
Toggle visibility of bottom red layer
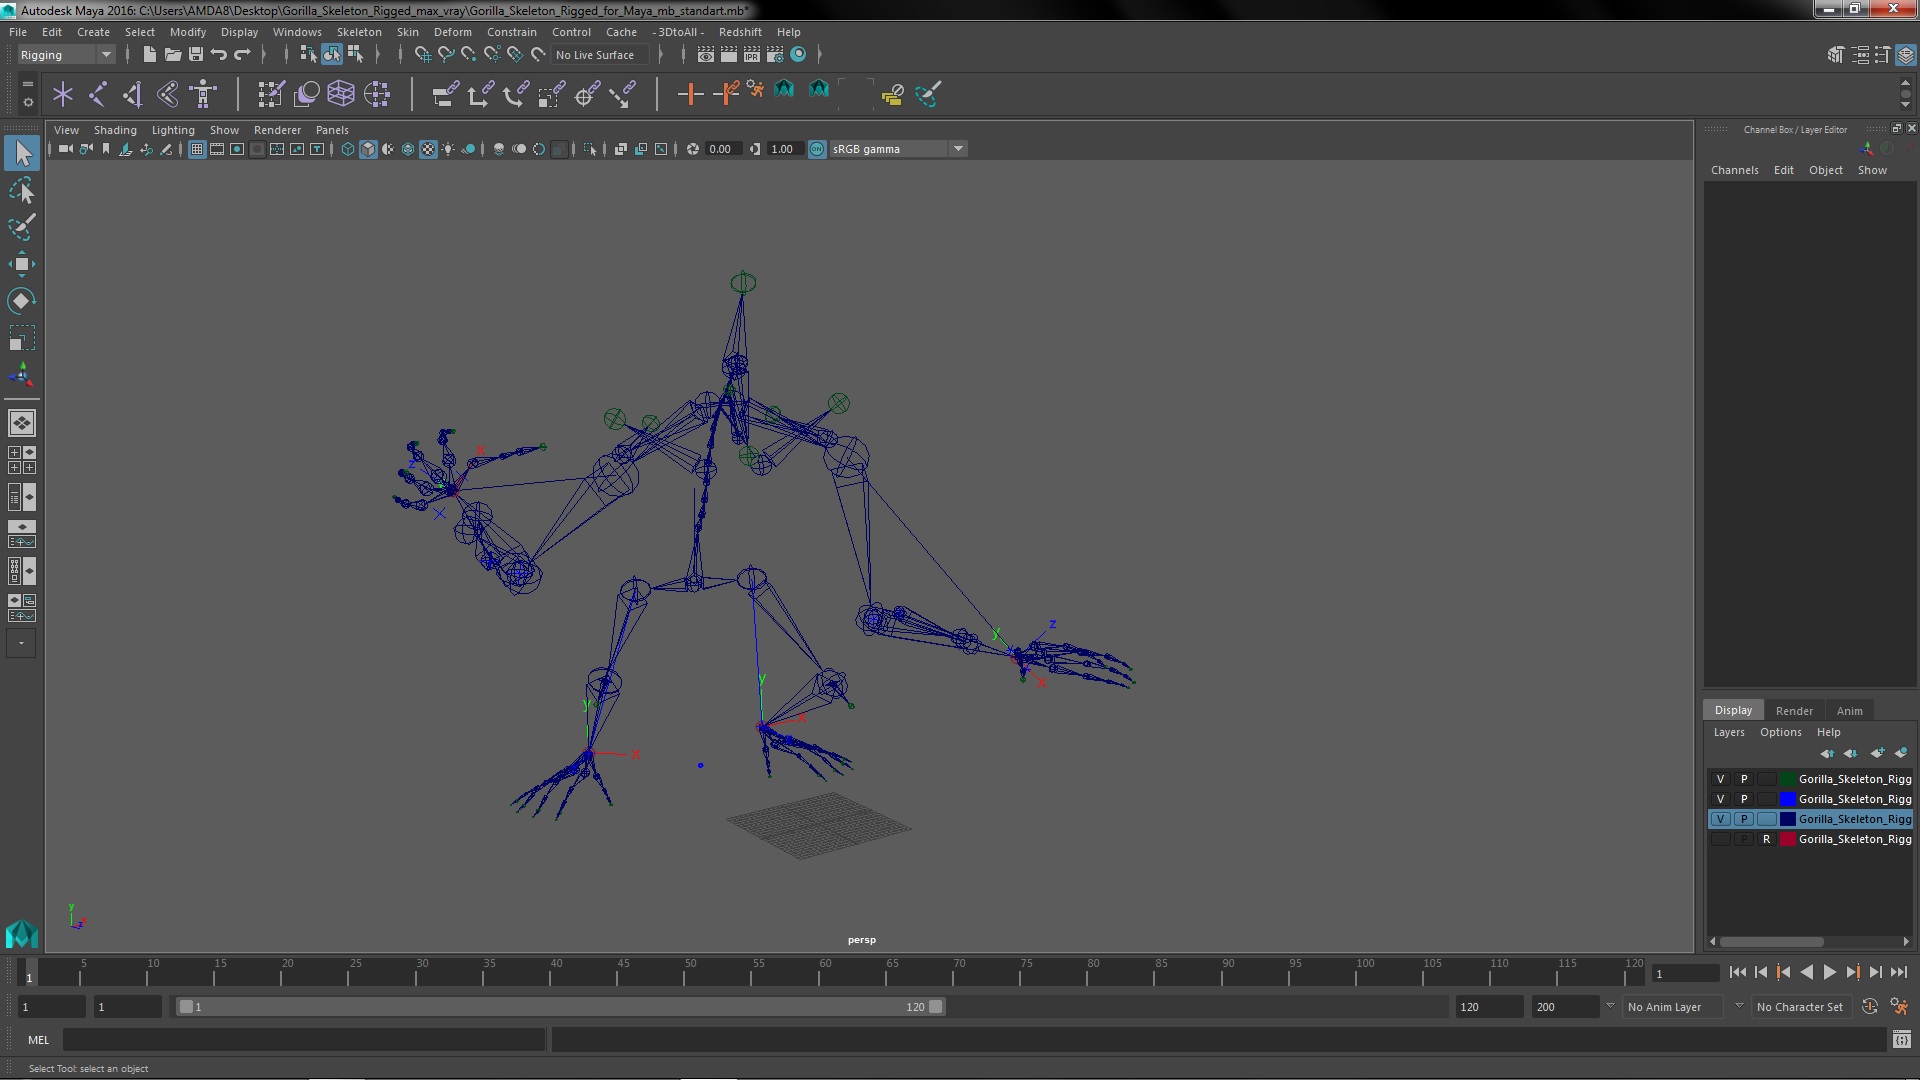click(1718, 839)
